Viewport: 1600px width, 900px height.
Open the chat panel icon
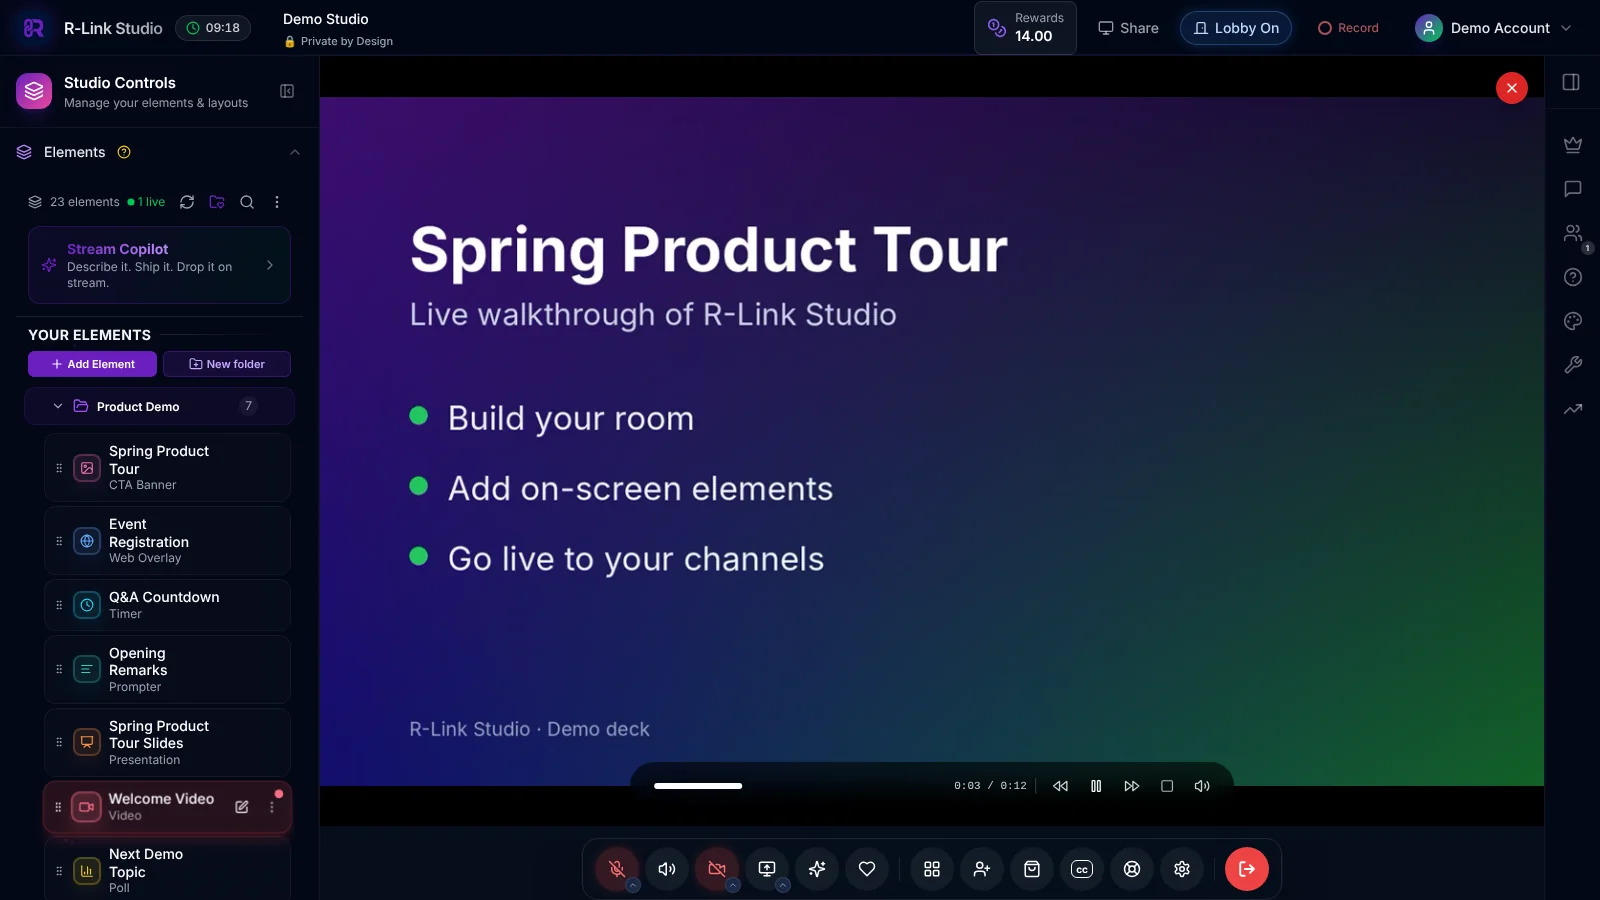click(x=1573, y=189)
